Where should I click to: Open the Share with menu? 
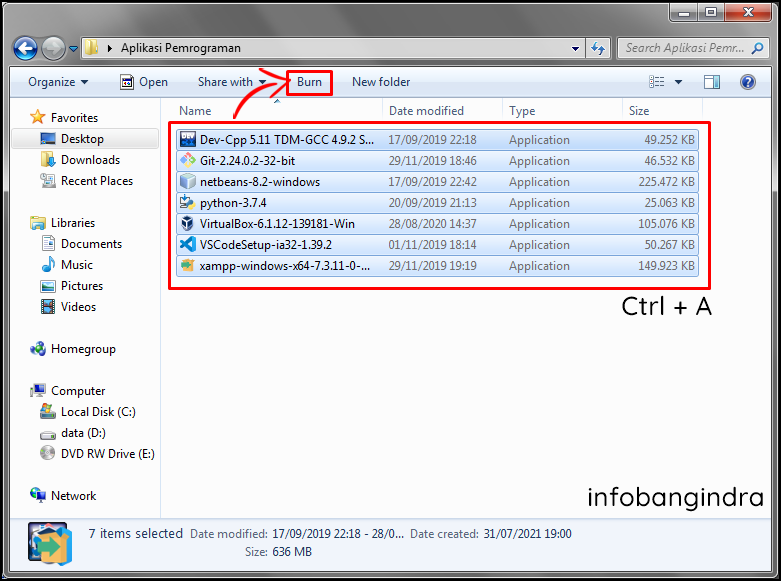click(x=232, y=82)
